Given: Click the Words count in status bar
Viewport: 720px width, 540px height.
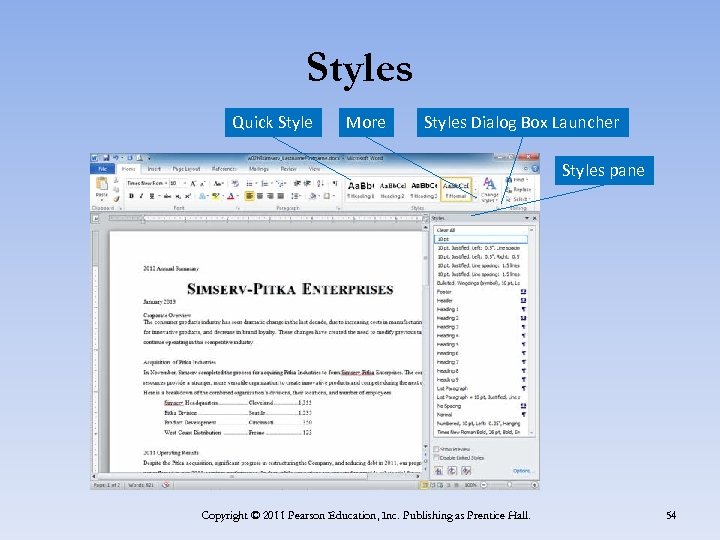Looking at the screenshot, I should tap(141, 485).
